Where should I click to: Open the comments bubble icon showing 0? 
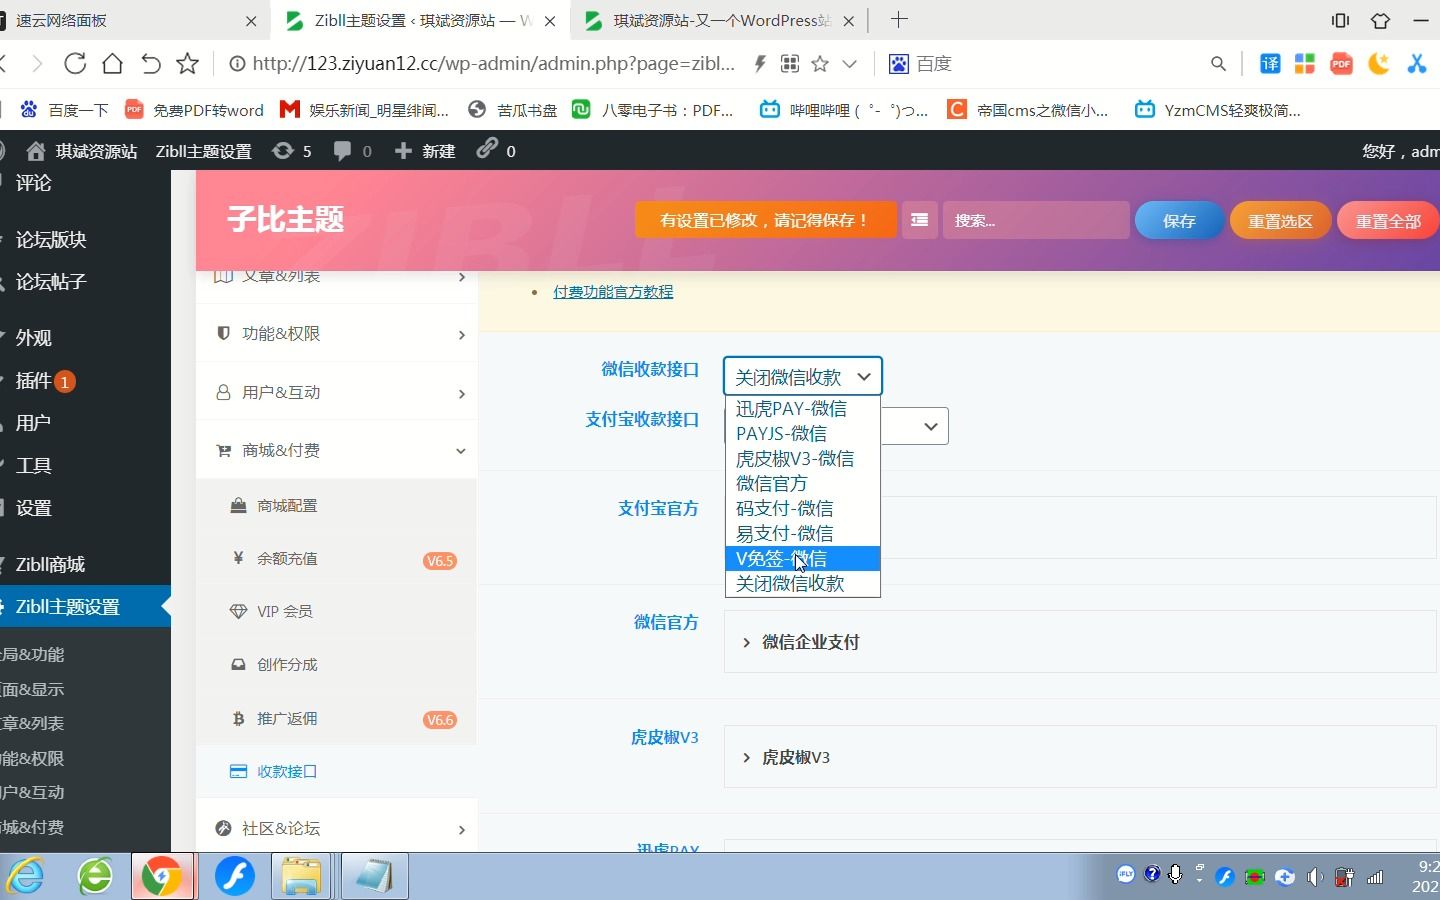point(352,151)
